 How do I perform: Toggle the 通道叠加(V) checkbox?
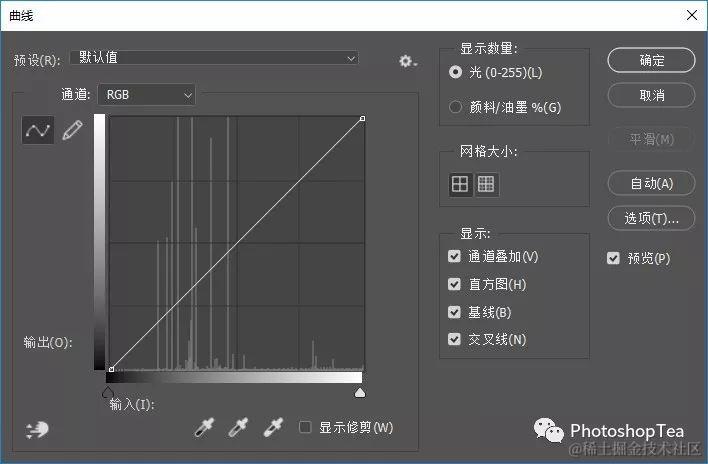454,256
